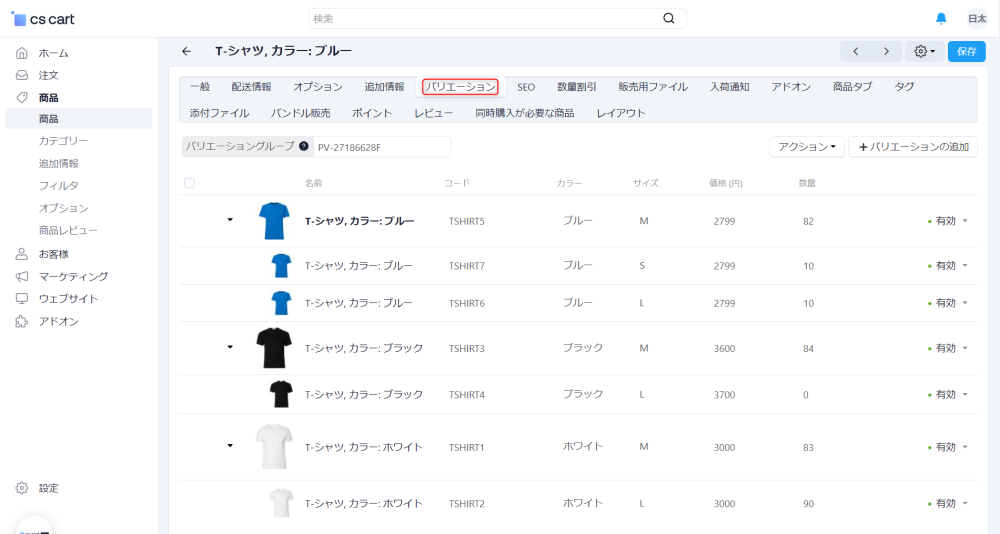Open status dropdown for TSHIRT6 row
1000x534 pixels.
pos(948,303)
